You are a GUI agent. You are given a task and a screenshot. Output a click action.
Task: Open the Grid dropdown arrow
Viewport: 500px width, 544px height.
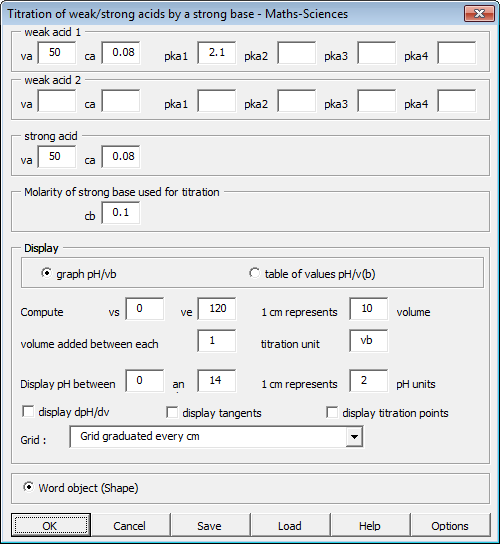(354, 437)
